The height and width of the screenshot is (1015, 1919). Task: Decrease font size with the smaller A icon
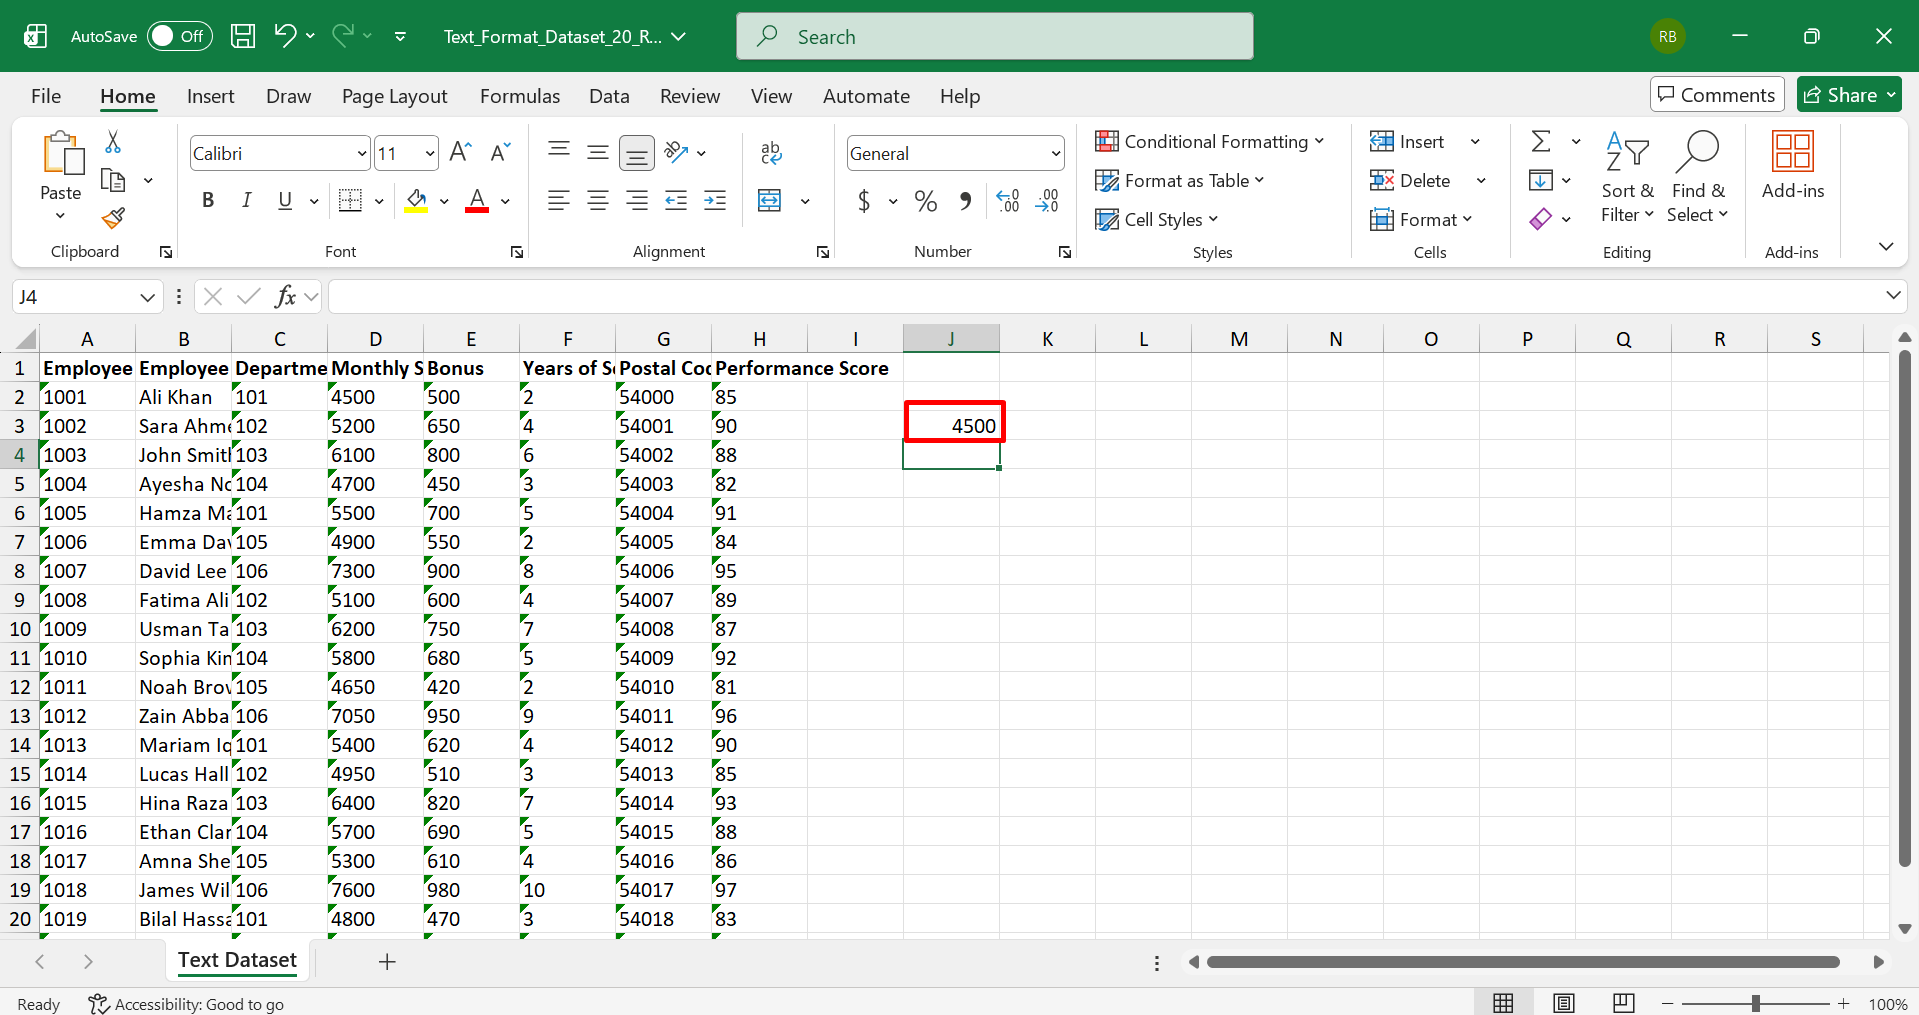(500, 152)
